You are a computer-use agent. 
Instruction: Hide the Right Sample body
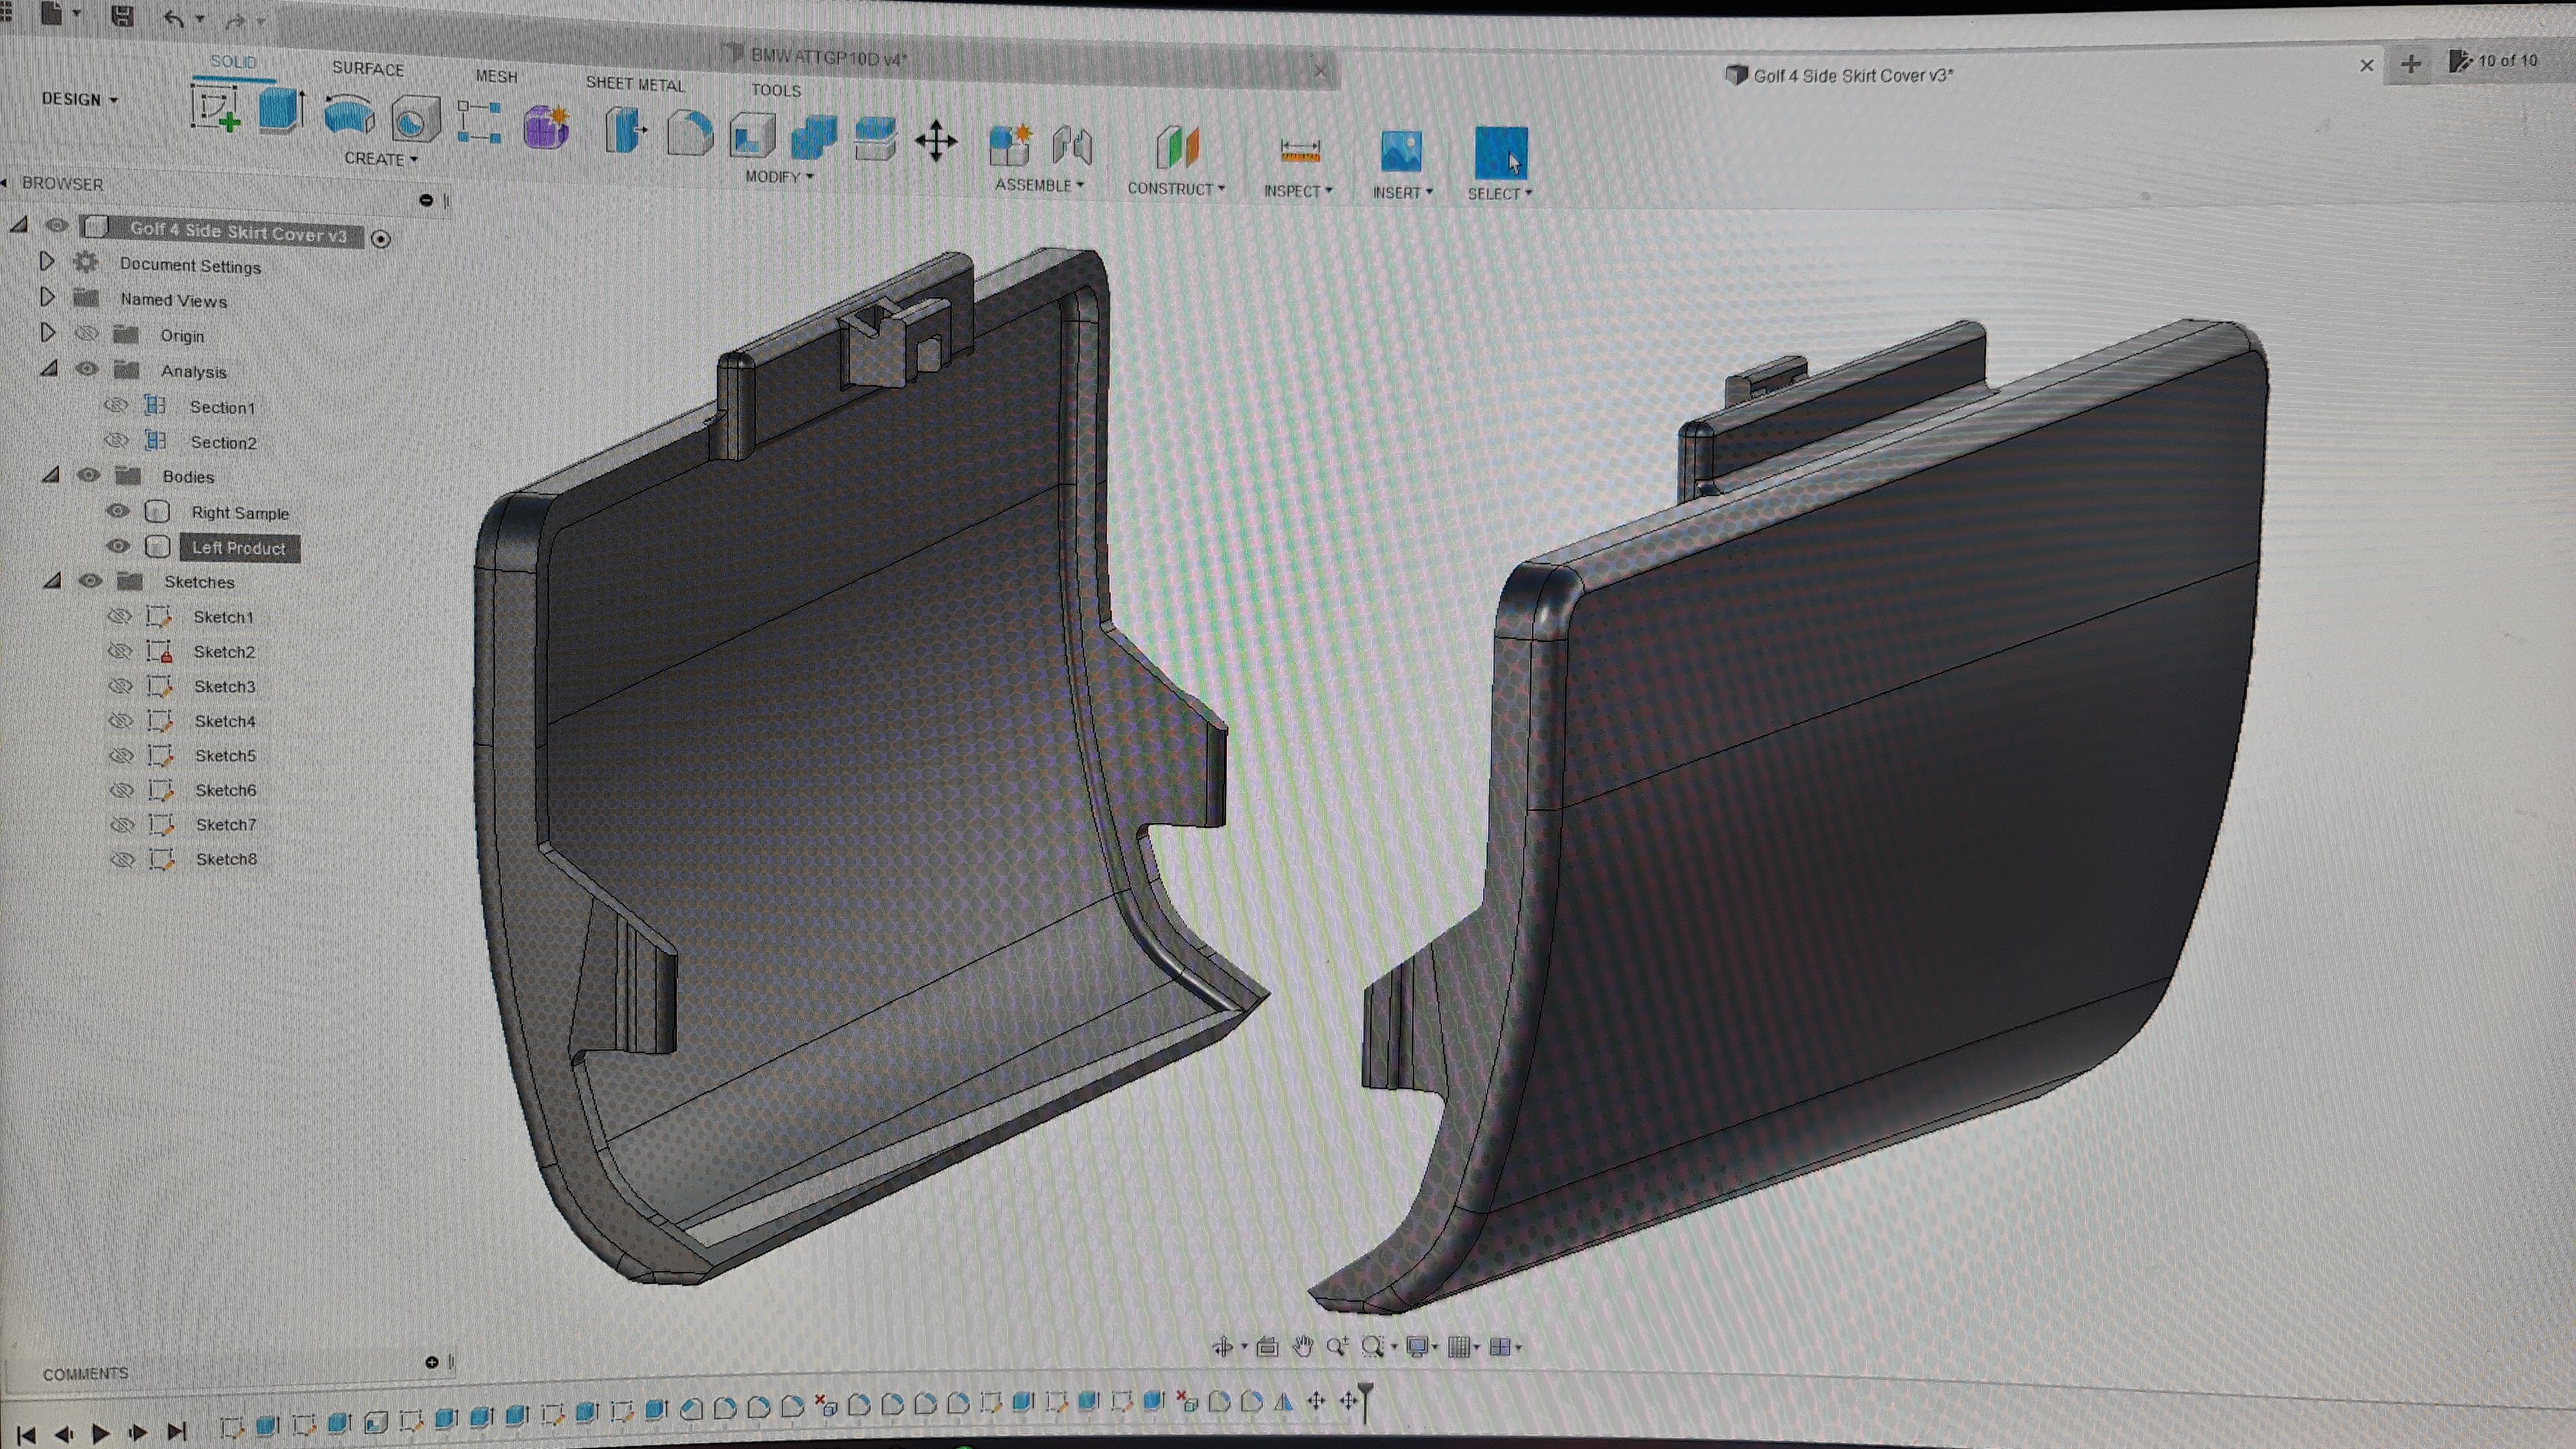coord(118,511)
